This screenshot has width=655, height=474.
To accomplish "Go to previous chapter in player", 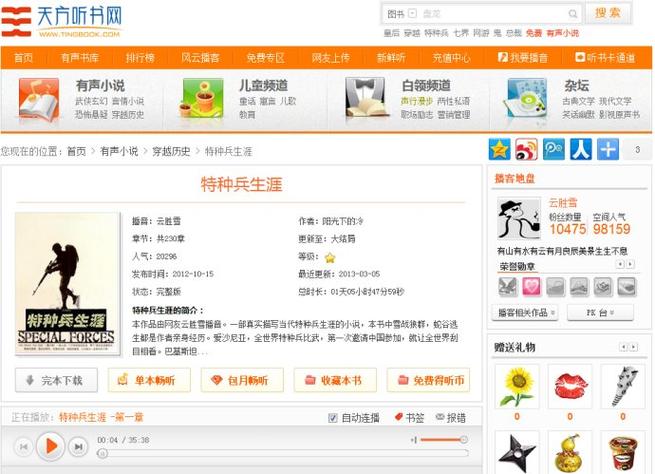I will (x=23, y=446).
